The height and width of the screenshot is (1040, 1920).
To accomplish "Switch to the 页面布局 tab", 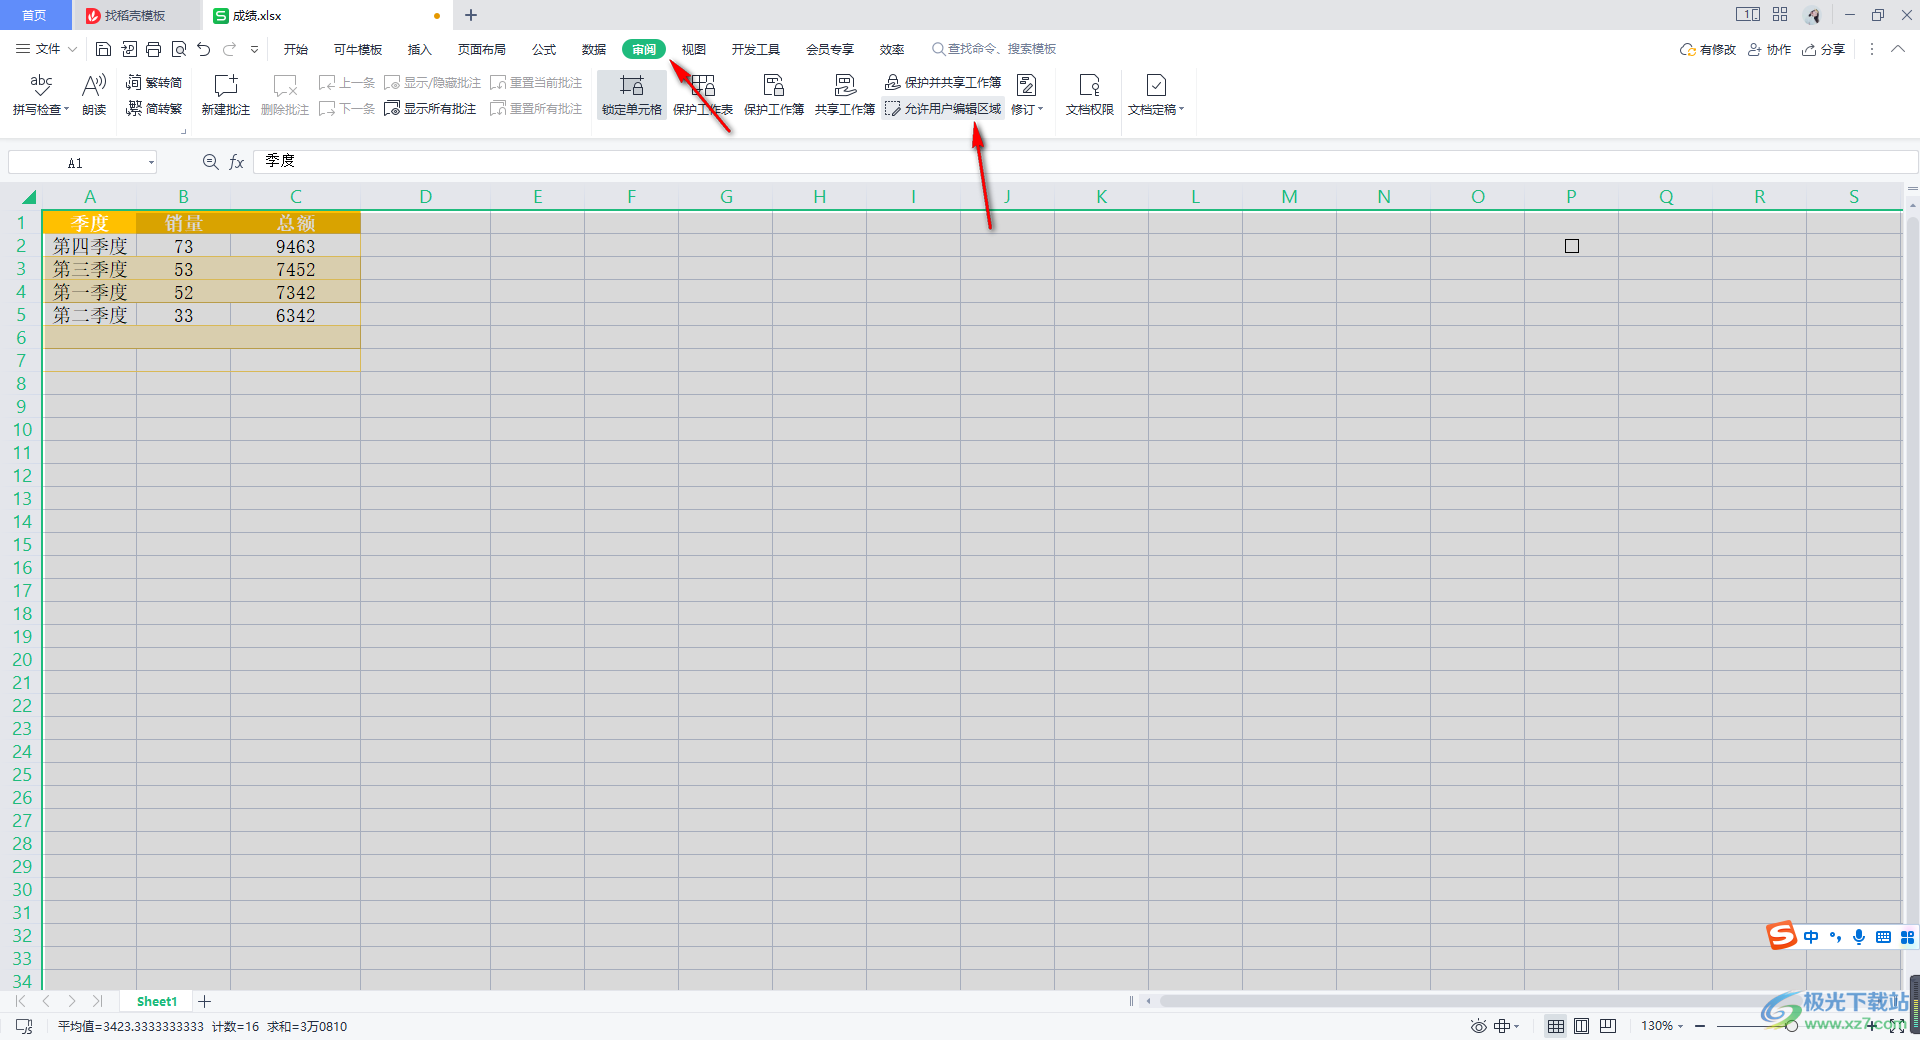I will point(482,49).
